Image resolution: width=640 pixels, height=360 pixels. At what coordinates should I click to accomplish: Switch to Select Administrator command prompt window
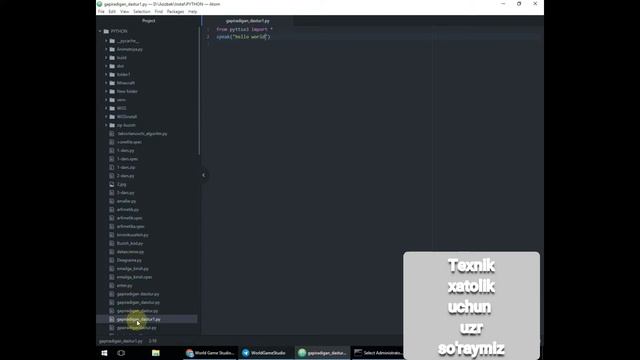377,353
